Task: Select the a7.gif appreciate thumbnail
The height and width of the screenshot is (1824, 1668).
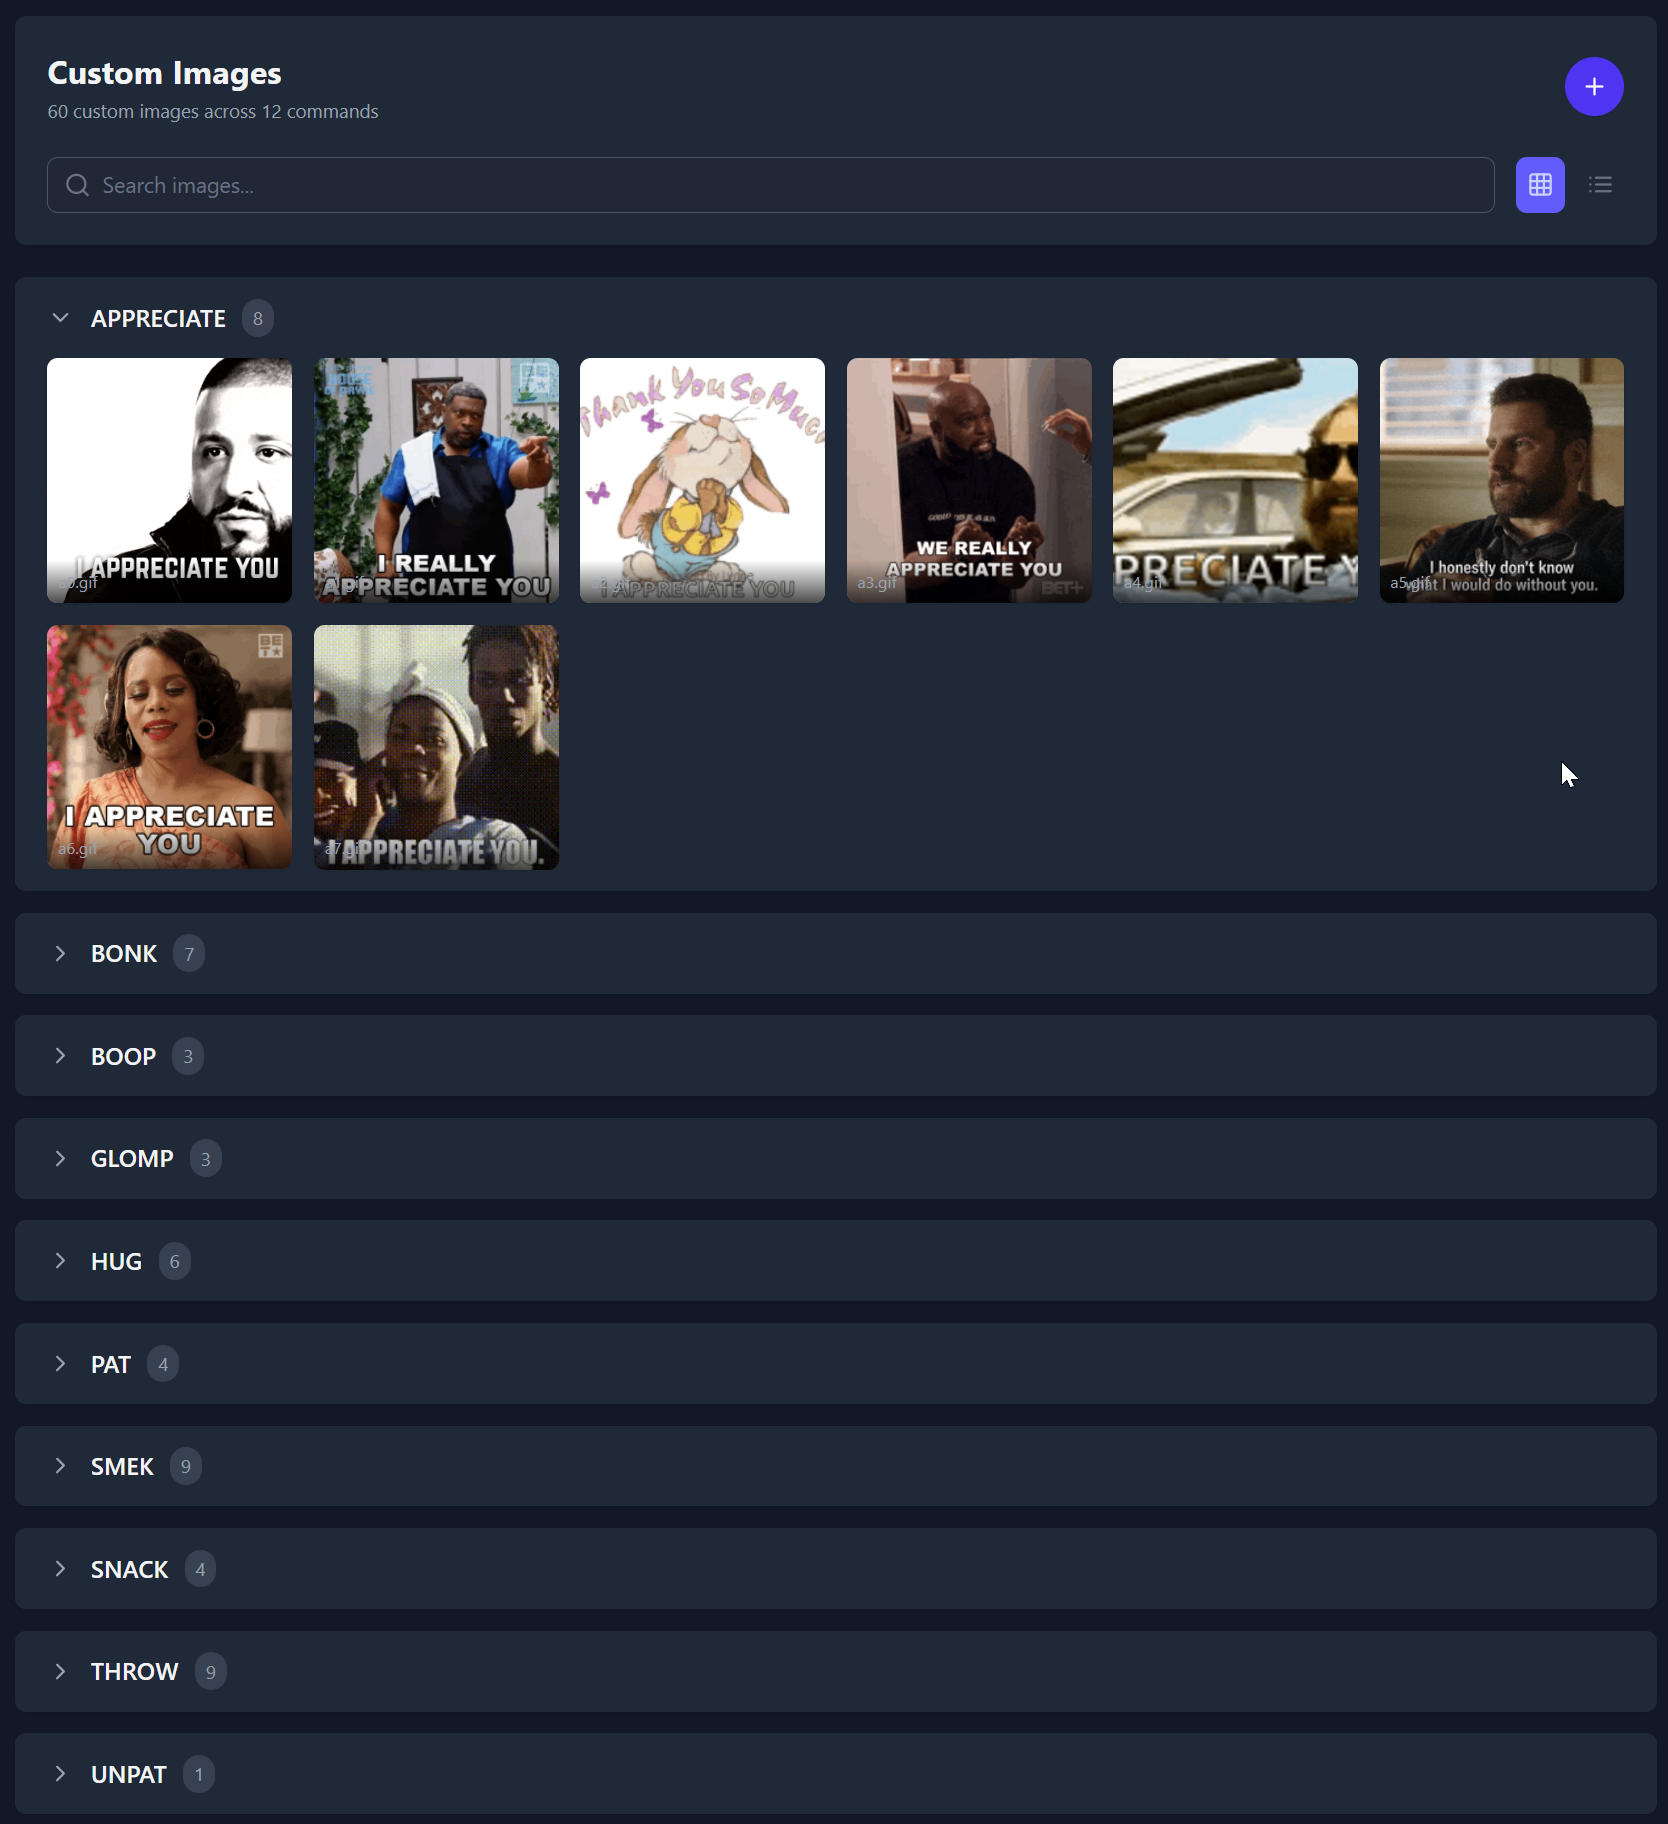Action: point(436,747)
